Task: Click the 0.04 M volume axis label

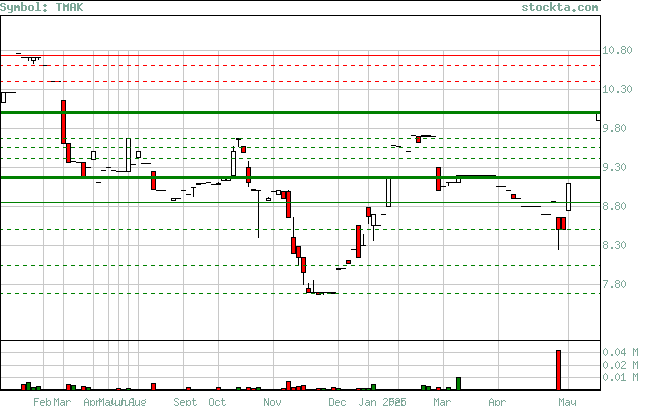Action: 620,353
